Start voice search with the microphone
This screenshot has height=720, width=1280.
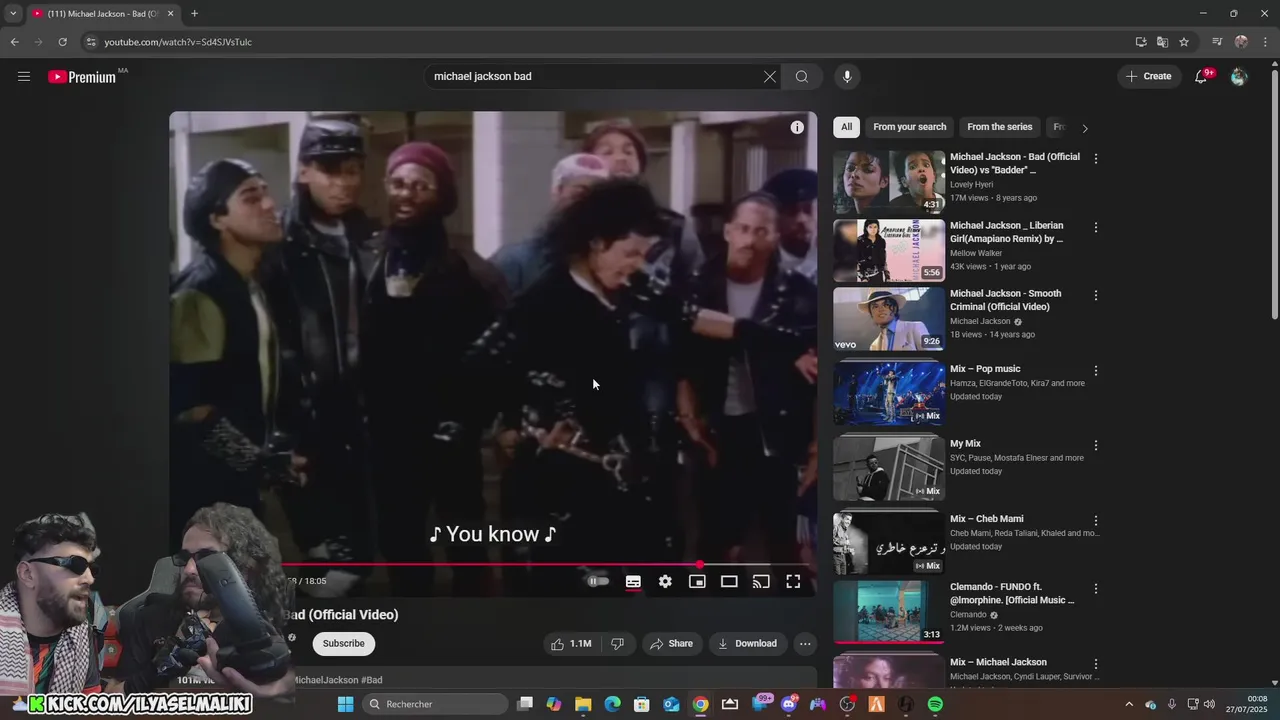coord(847,76)
